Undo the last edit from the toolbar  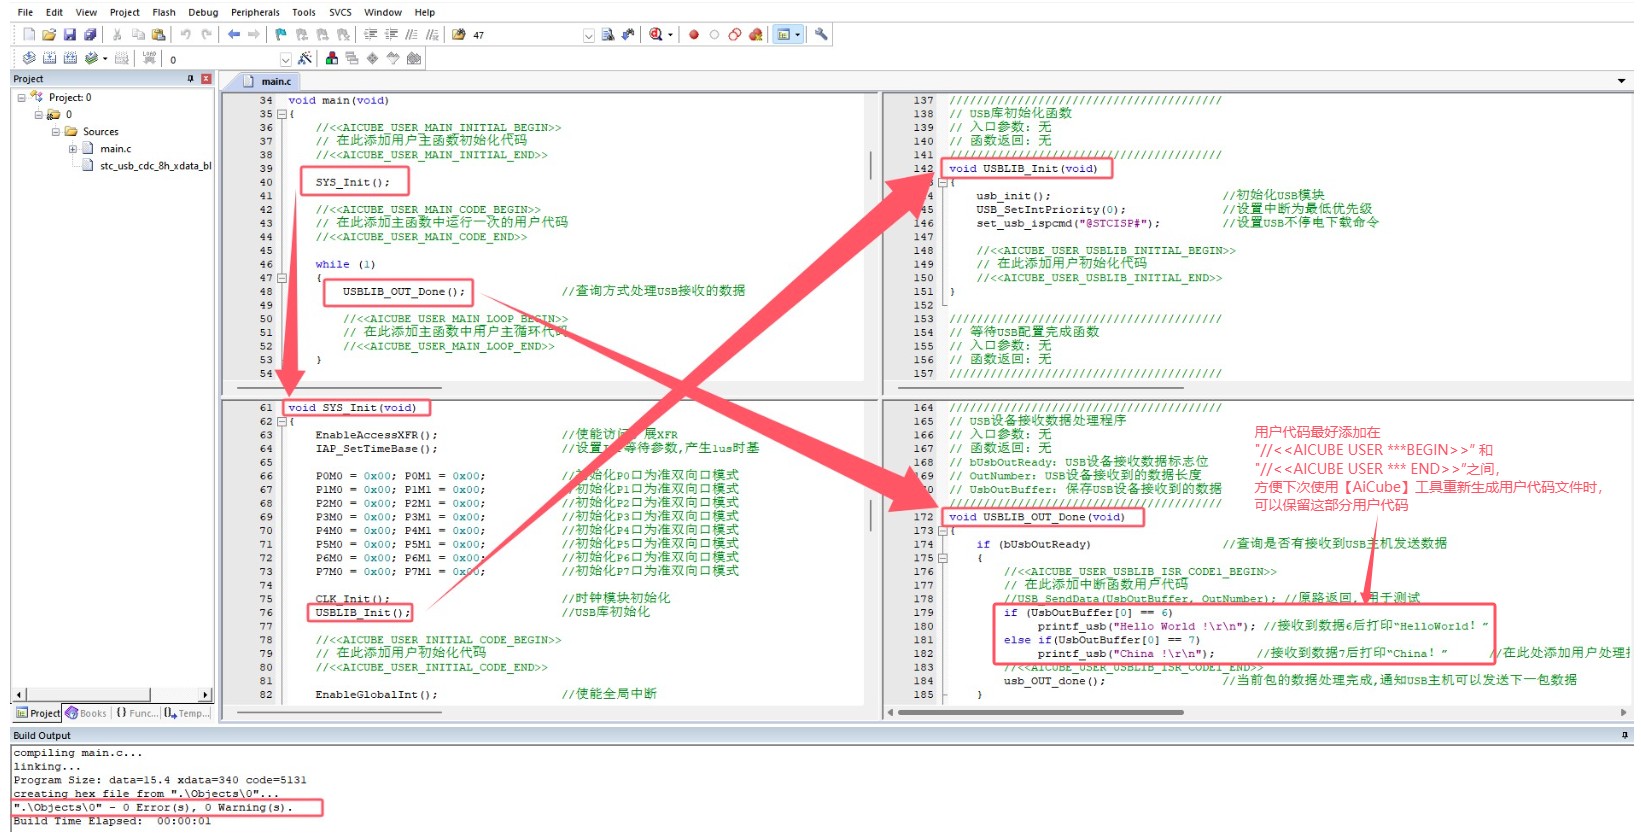(x=186, y=34)
